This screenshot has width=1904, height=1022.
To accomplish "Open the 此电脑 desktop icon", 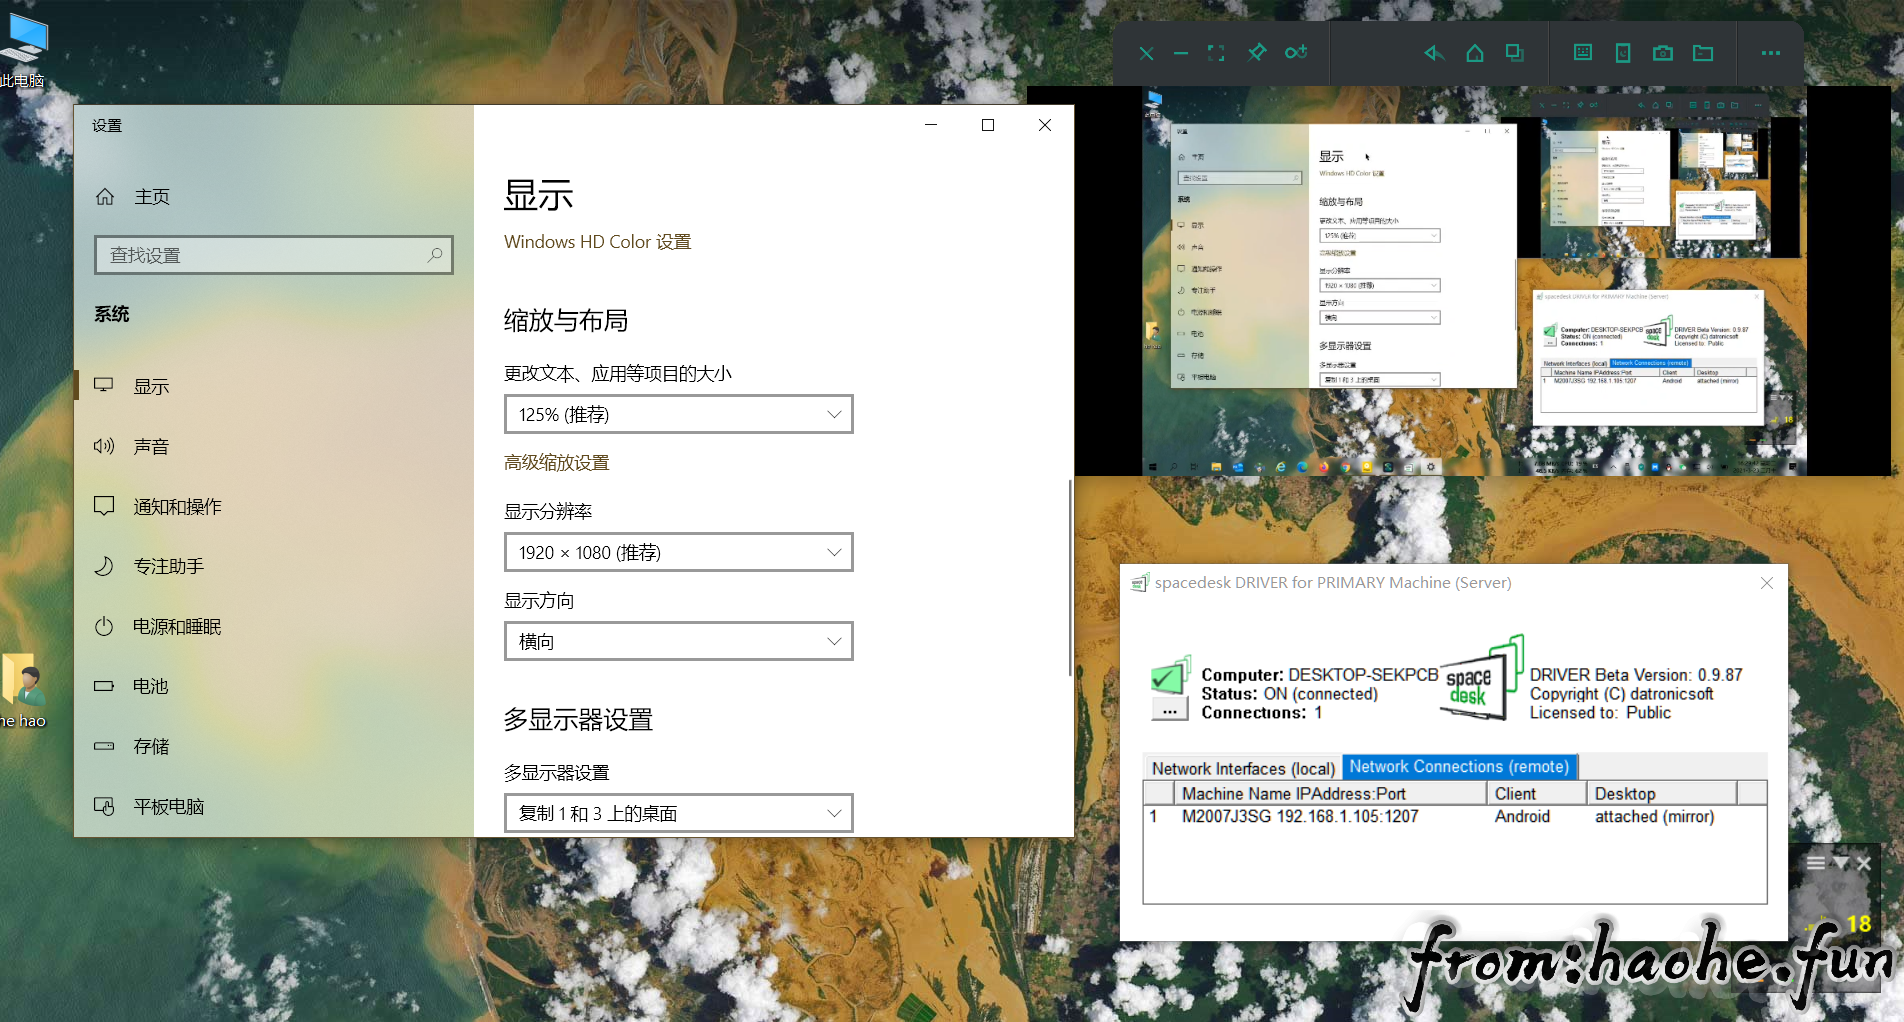I will tap(24, 48).
